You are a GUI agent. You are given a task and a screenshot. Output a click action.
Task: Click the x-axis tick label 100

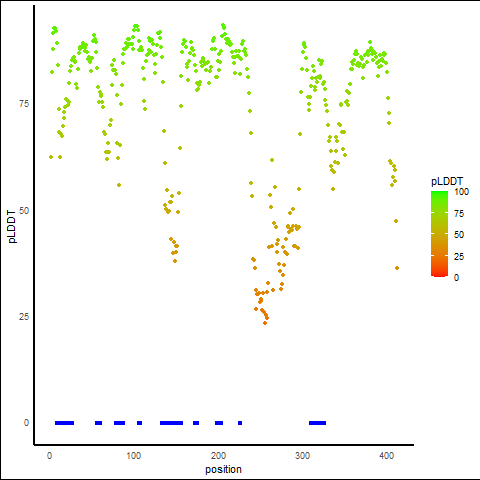click(134, 456)
